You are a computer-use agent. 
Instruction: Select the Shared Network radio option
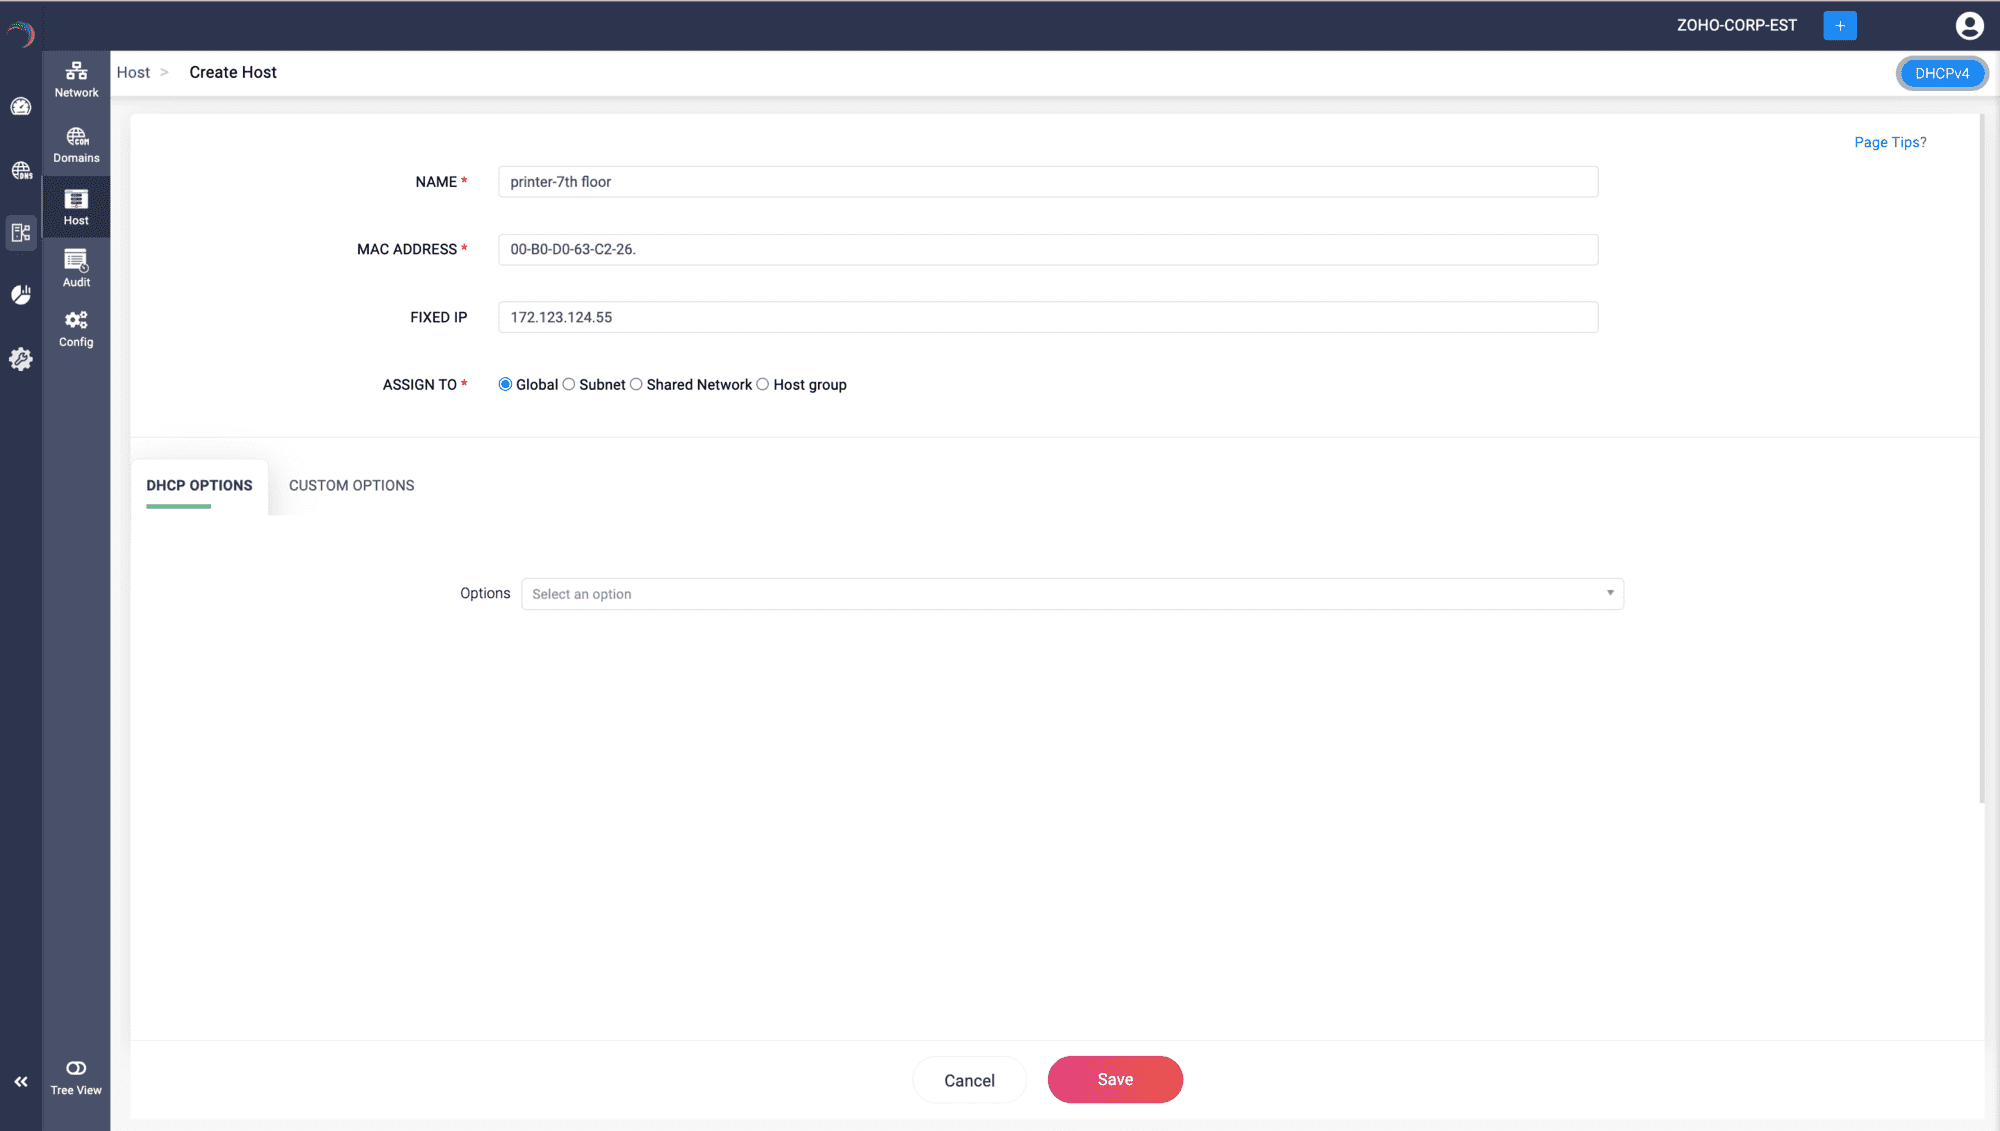[x=636, y=385]
